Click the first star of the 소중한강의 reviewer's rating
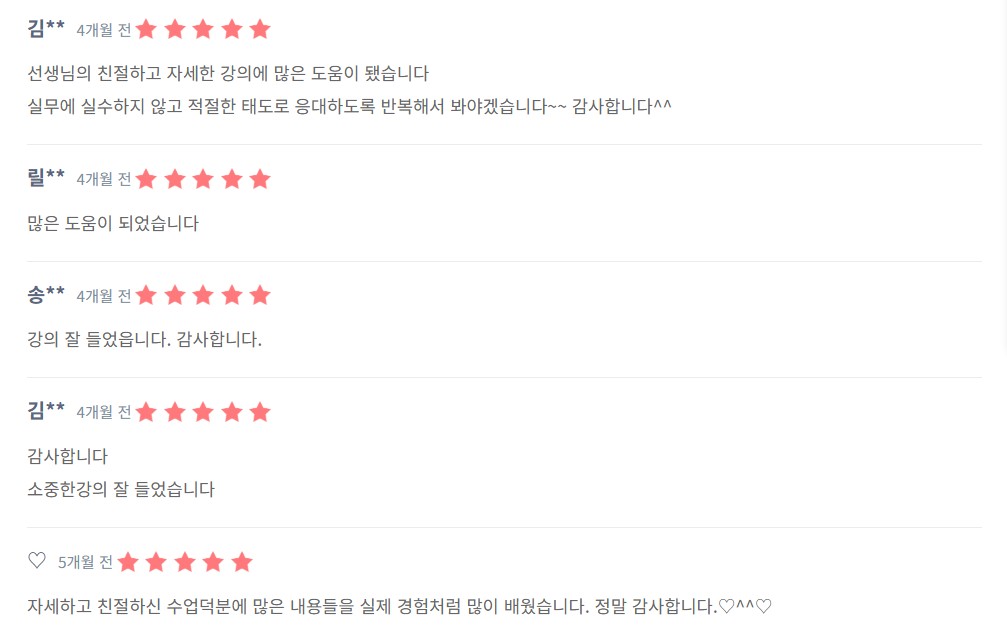Image resolution: width=1007 pixels, height=633 pixels. [146, 412]
